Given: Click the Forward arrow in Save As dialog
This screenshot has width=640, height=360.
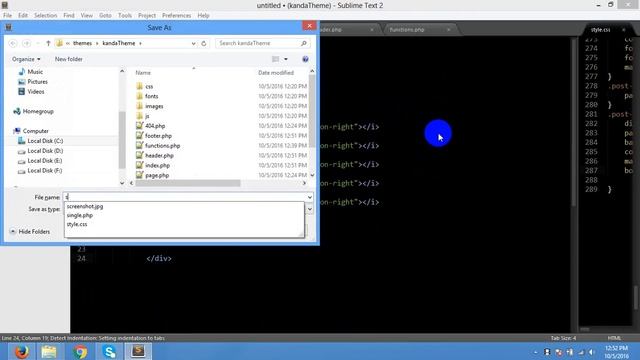Looking at the screenshot, I should click(27, 43).
